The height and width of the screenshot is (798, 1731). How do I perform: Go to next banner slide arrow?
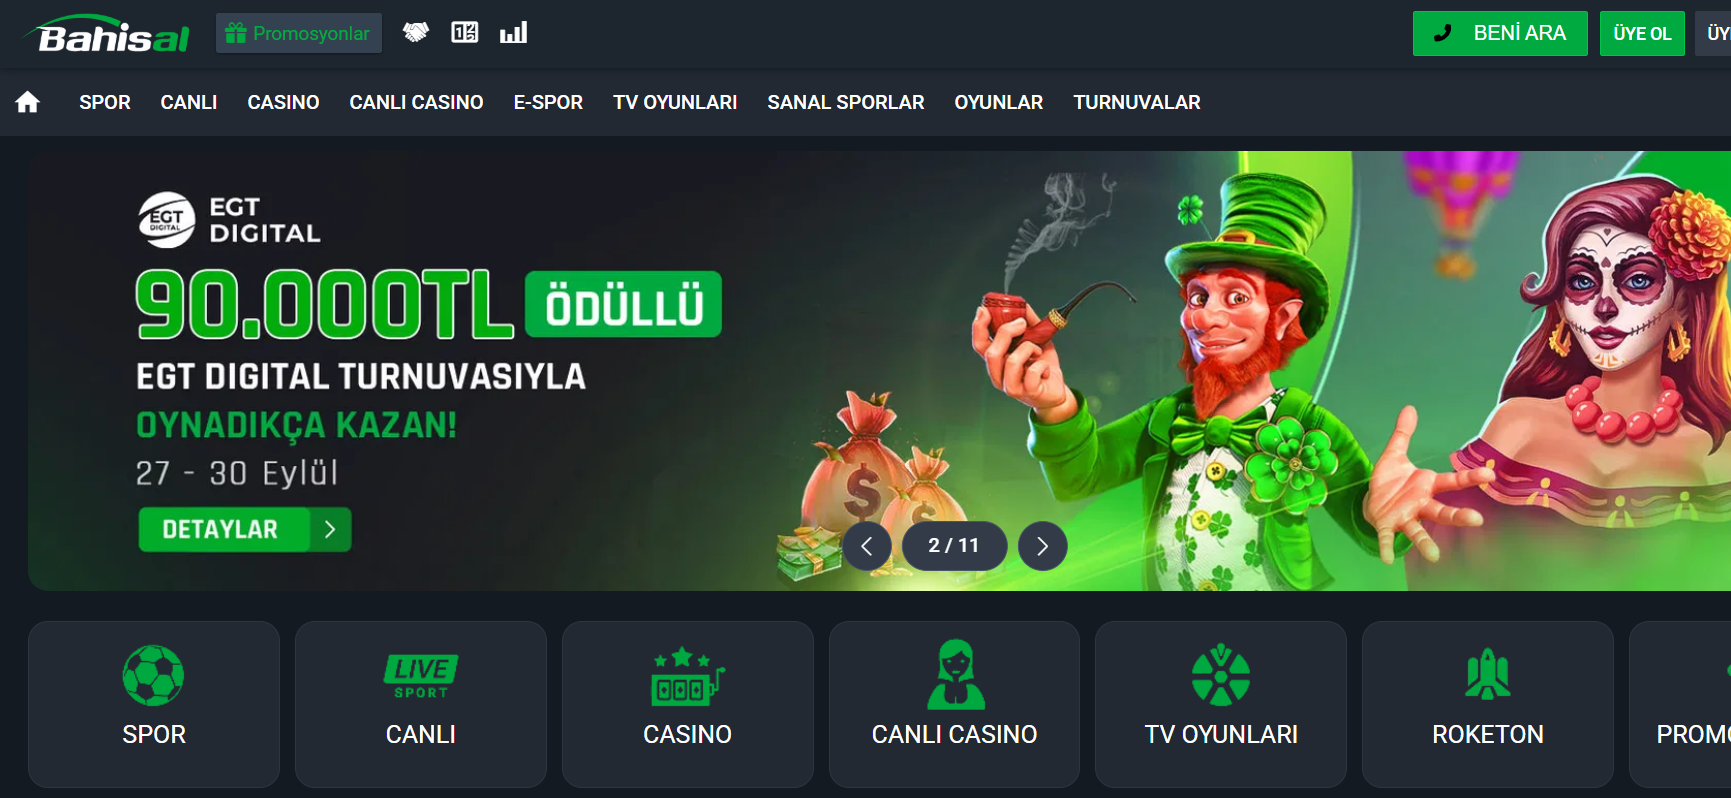pyautogui.click(x=1043, y=546)
